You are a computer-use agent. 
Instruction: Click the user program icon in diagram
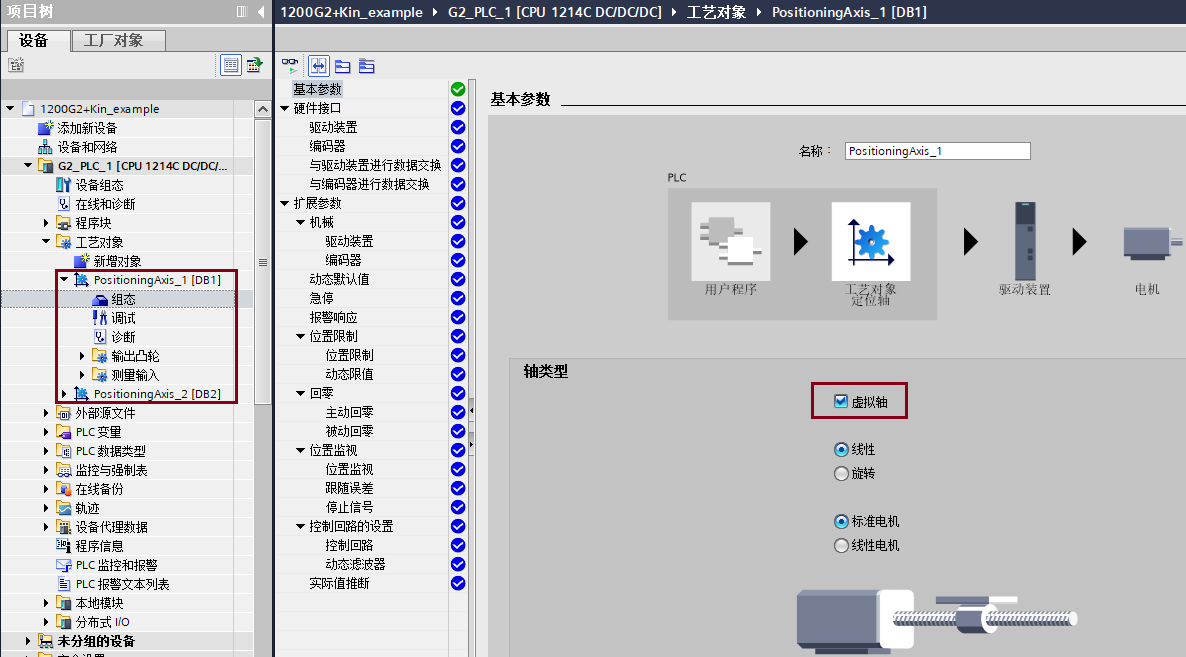(730, 241)
